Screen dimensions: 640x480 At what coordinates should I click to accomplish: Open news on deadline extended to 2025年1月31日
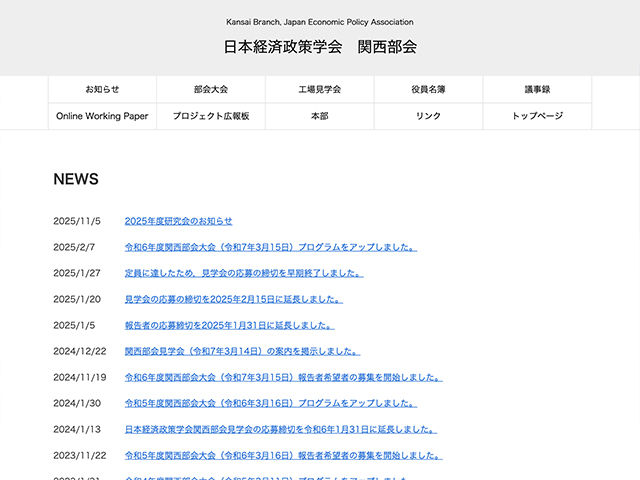tap(229, 325)
